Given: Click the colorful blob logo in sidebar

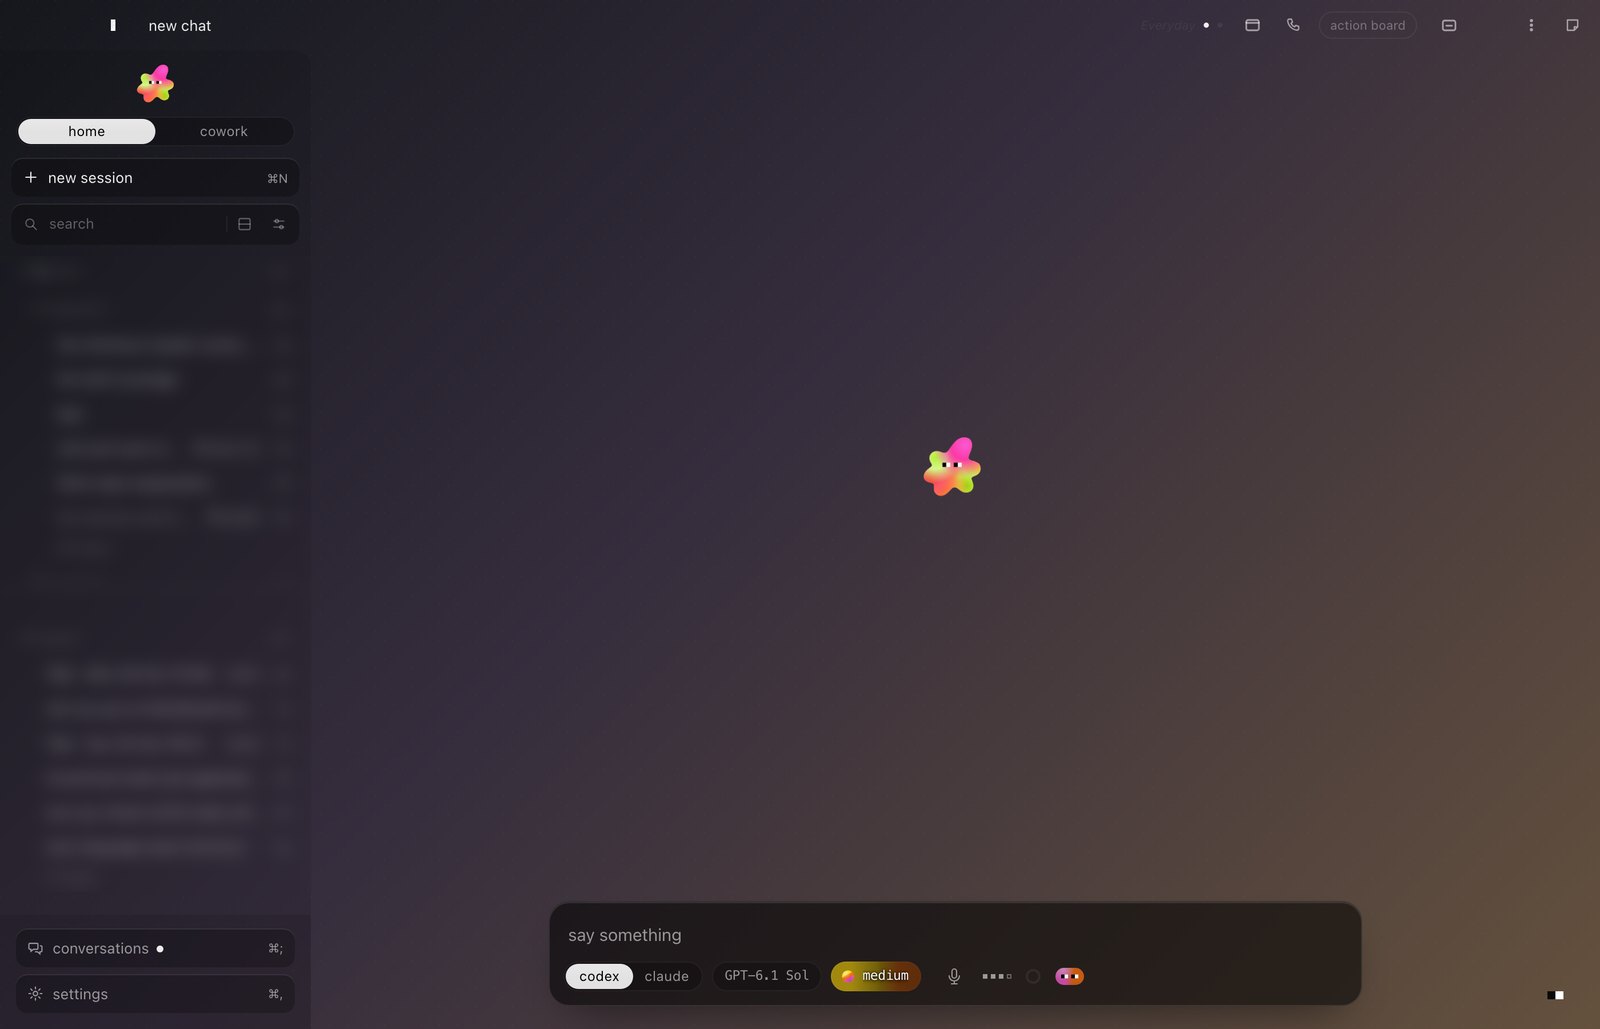Looking at the screenshot, I should 155,84.
